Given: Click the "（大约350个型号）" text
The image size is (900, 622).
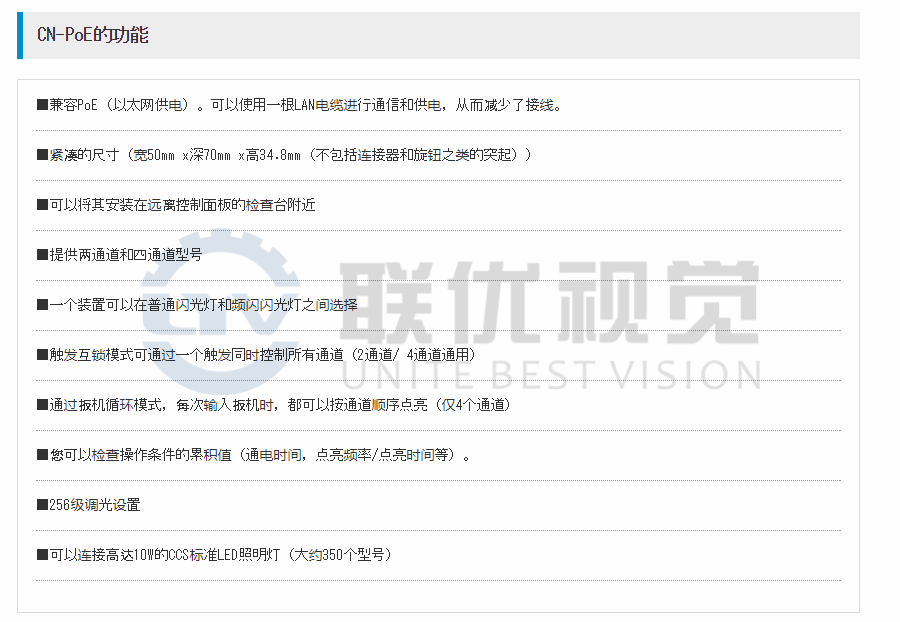Looking at the screenshot, I should [x=338, y=555].
